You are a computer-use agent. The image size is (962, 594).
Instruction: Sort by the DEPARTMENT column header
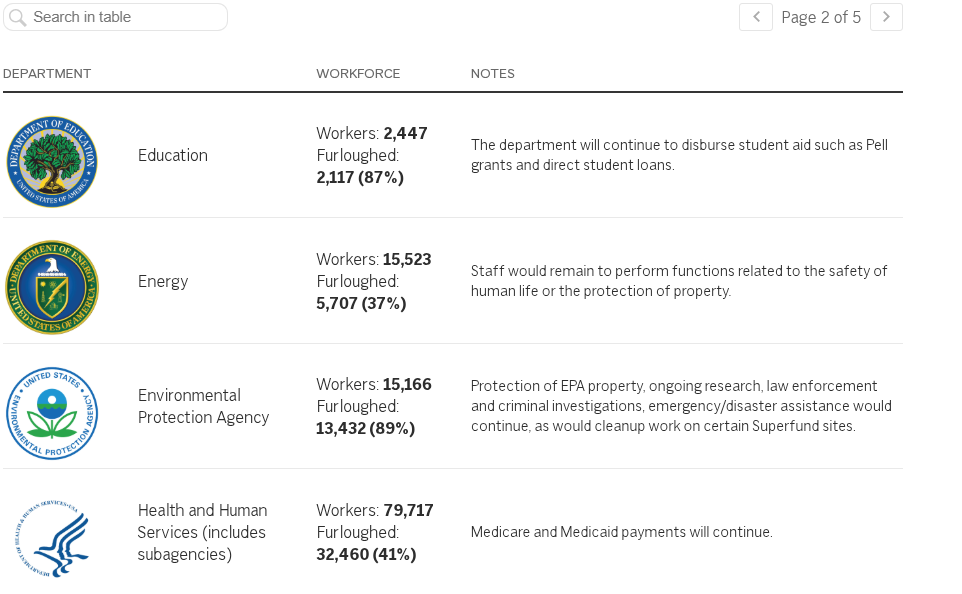[x=47, y=74]
